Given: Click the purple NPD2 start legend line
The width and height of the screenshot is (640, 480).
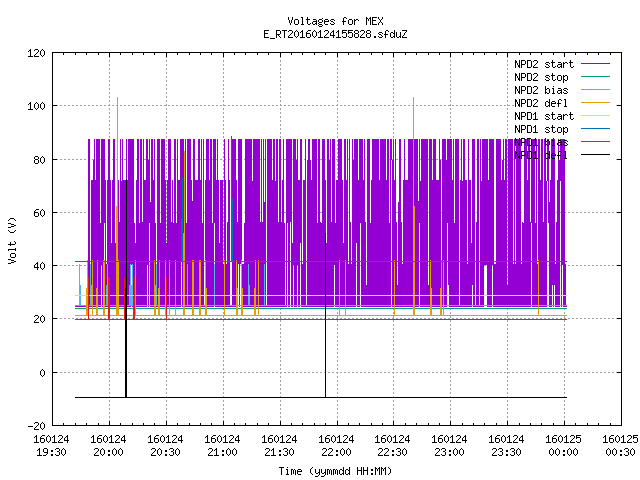Looking at the screenshot, I should 595,64.
